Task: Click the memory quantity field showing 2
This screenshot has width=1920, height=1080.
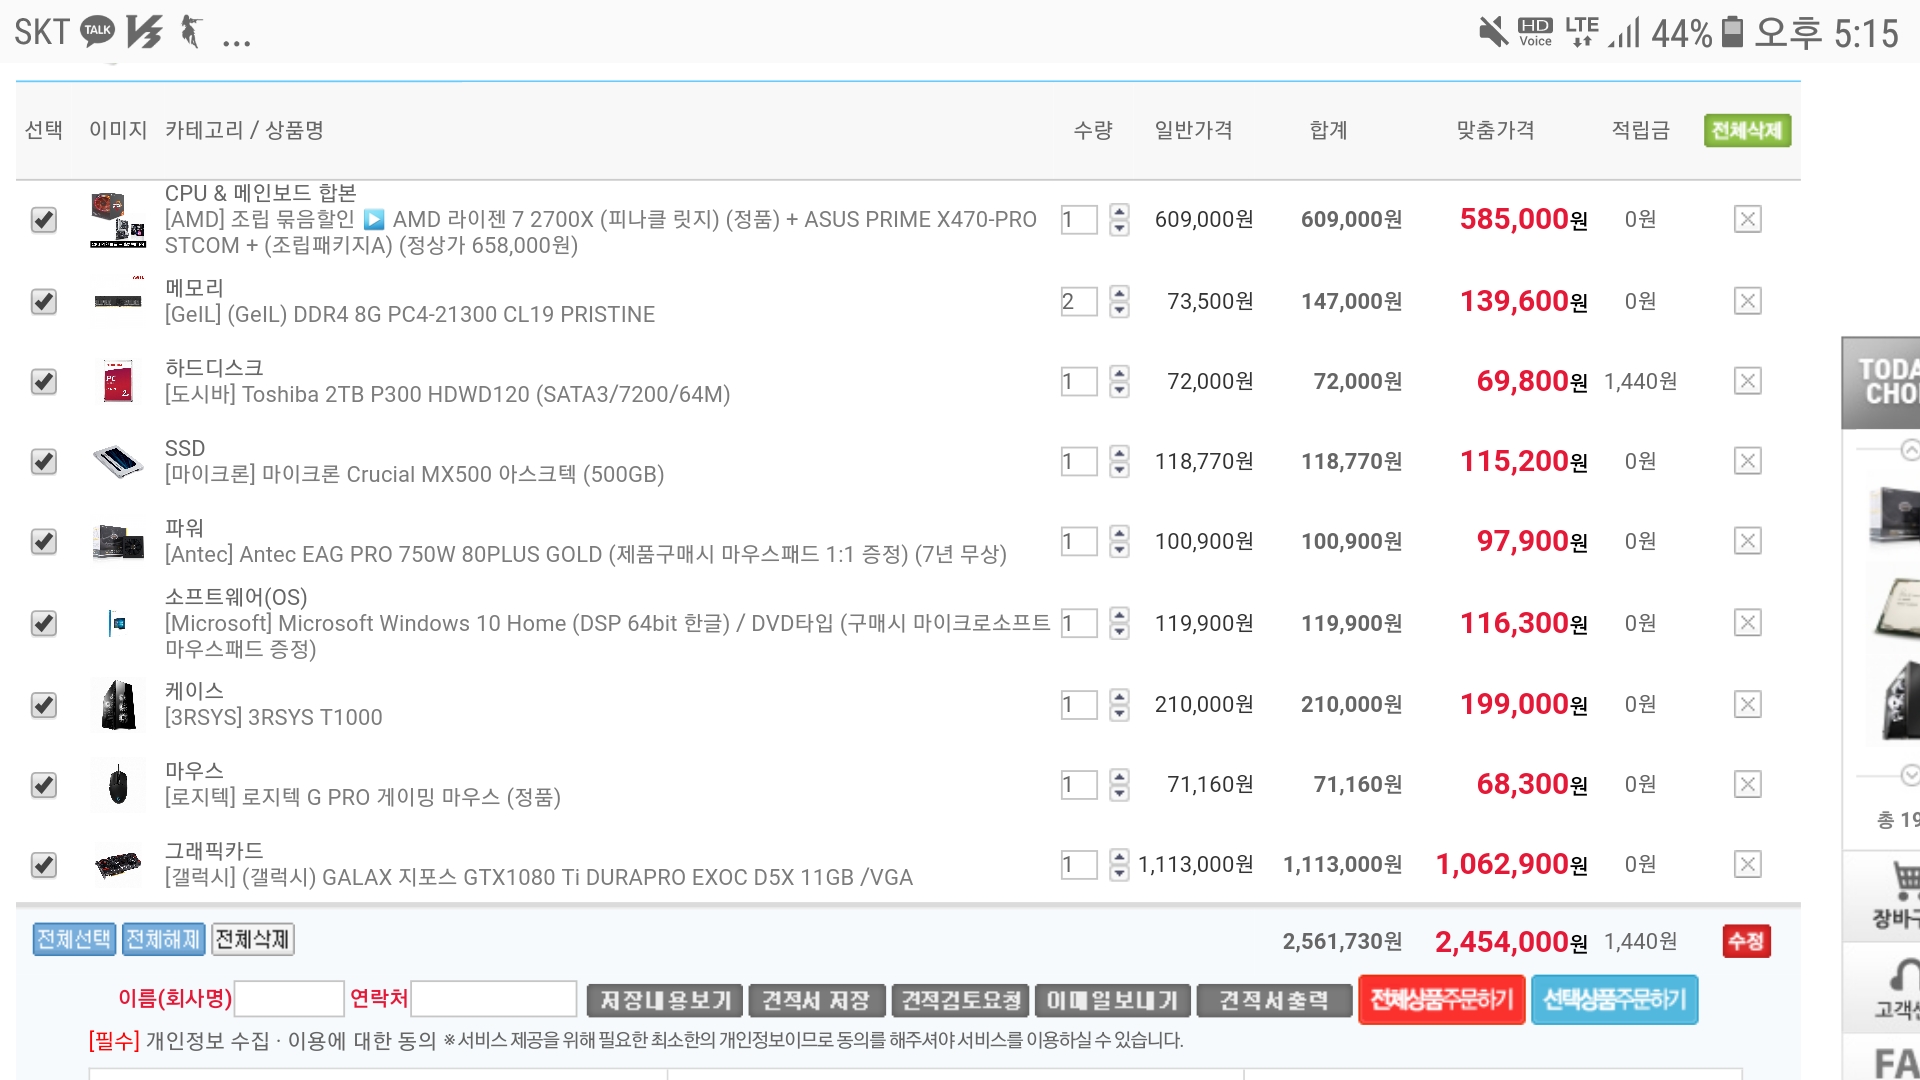Action: tap(1079, 301)
